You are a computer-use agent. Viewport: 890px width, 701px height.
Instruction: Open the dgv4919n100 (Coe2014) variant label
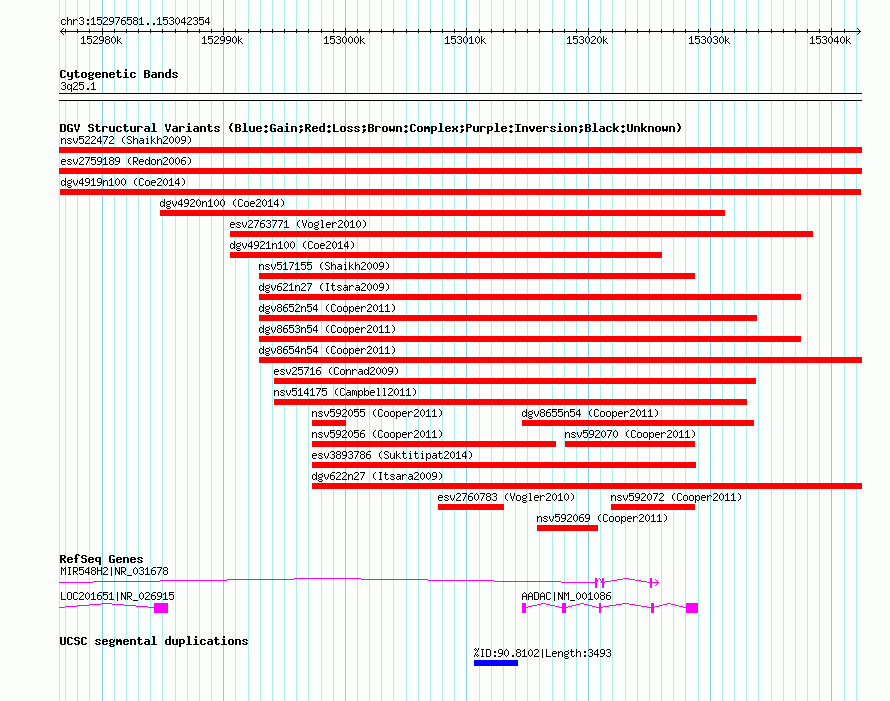123,182
